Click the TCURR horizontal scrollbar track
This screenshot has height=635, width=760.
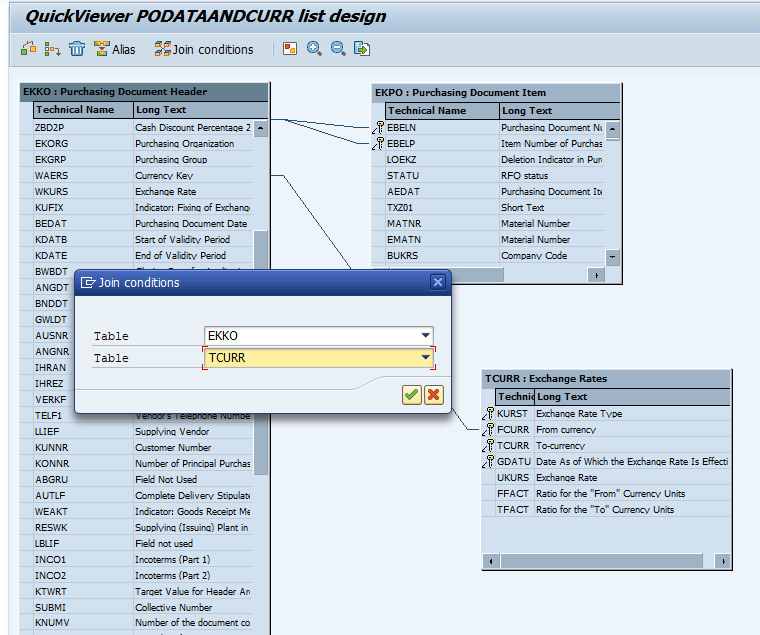(602, 561)
